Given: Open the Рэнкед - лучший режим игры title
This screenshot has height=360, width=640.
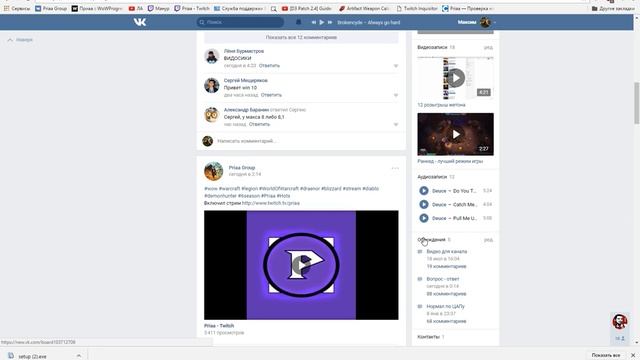Looking at the screenshot, I should pyautogui.click(x=450, y=161).
